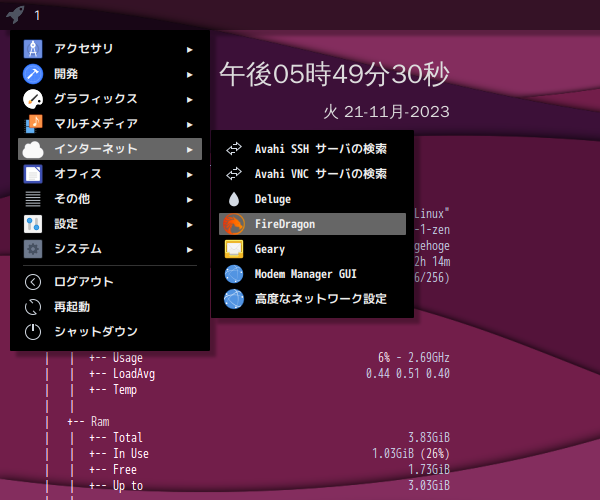Image resolution: width=600 pixels, height=500 pixels.
Task: Open the システム menu category
Action: 110,249
